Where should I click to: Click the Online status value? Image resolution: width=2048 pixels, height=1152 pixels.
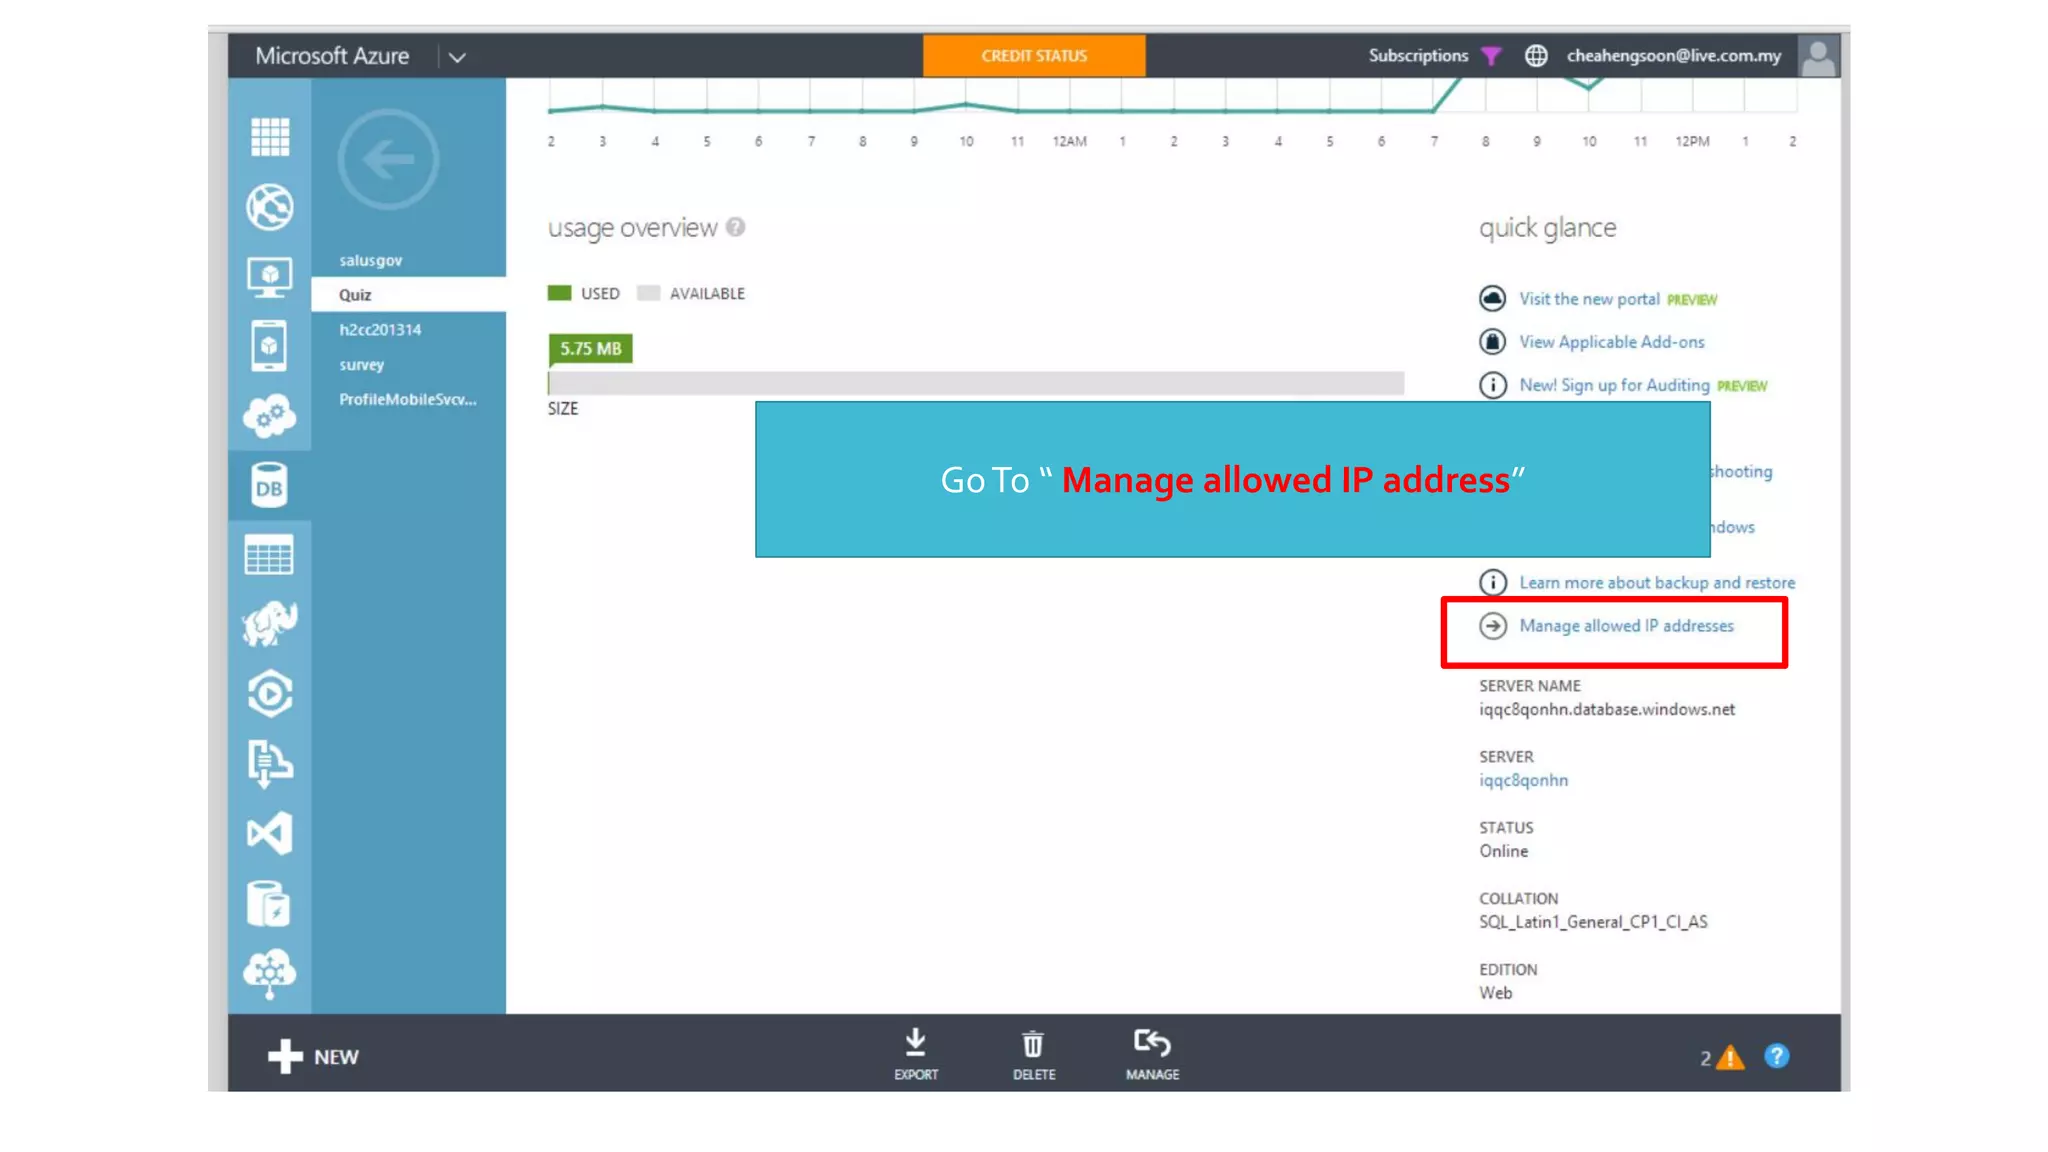(1503, 852)
